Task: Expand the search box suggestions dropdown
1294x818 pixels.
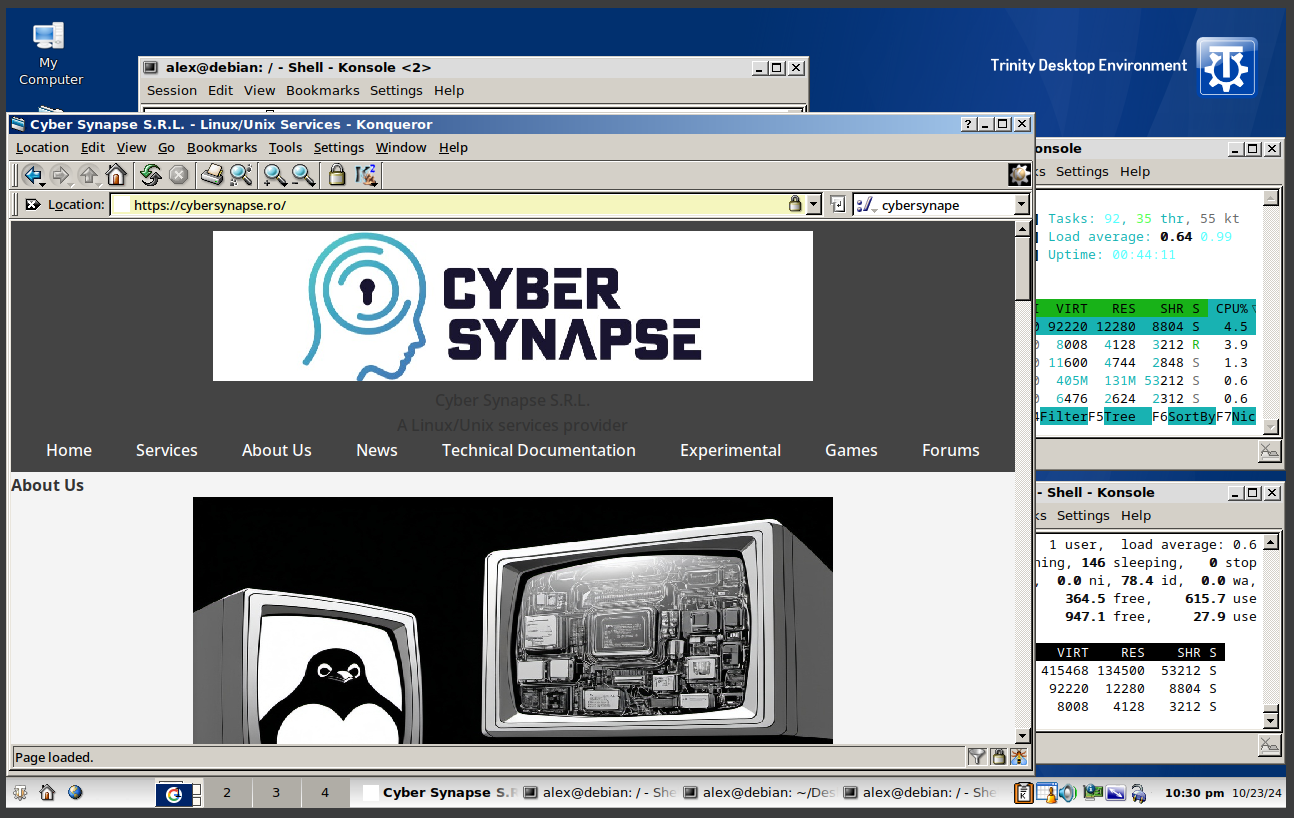Action: [1021, 205]
